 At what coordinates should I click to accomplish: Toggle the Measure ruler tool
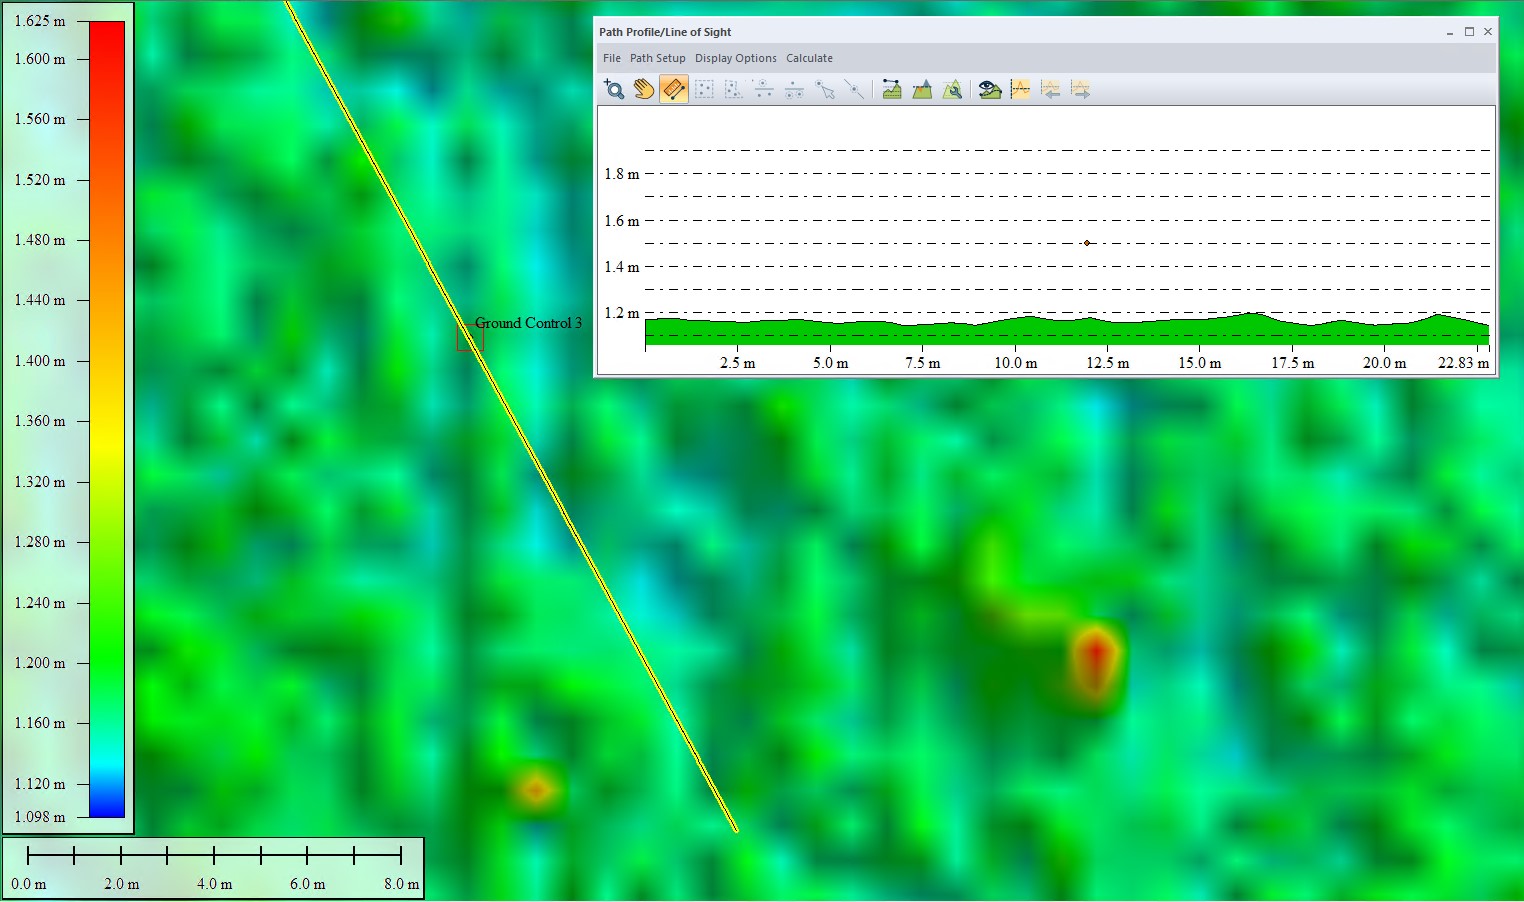pos(674,90)
